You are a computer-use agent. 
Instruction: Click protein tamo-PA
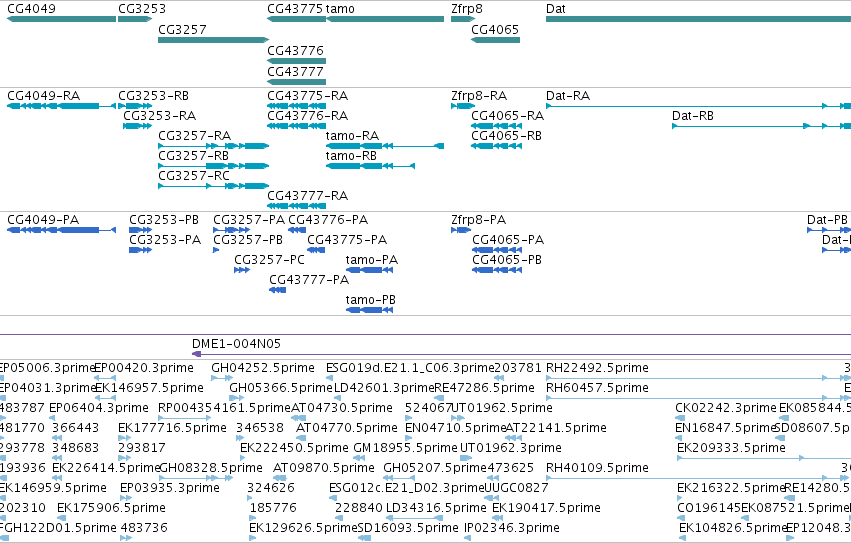tap(370, 270)
